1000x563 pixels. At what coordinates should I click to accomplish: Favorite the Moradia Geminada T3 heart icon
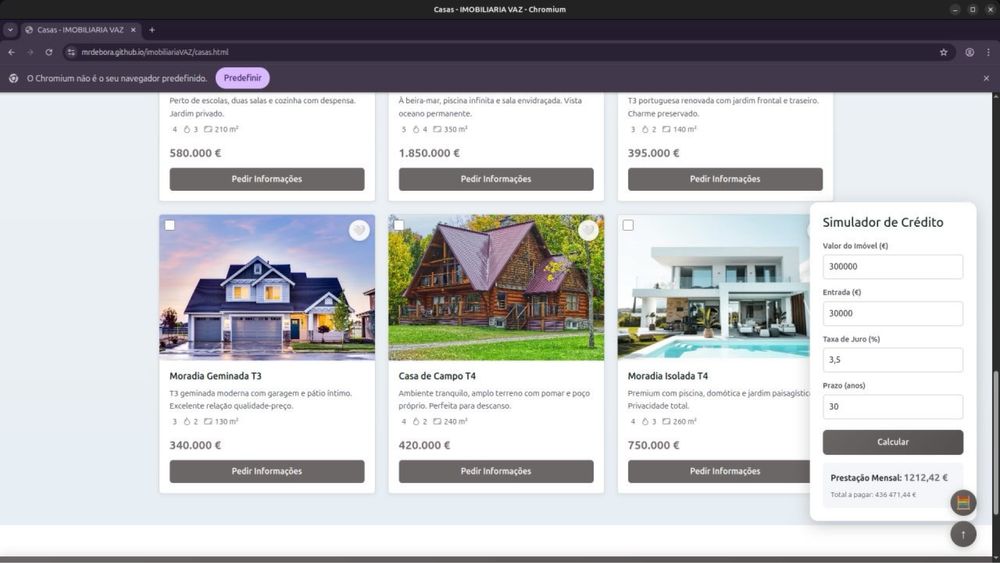tap(359, 230)
